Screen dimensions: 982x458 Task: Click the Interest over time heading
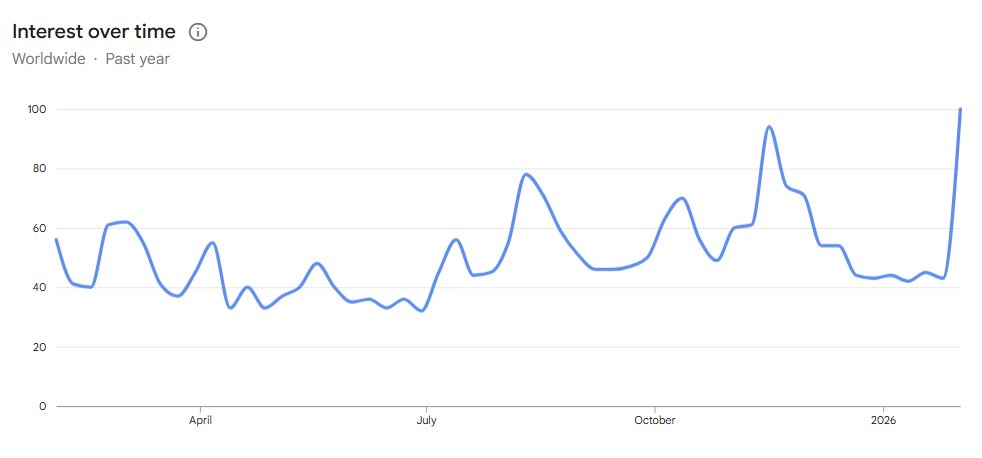[94, 32]
